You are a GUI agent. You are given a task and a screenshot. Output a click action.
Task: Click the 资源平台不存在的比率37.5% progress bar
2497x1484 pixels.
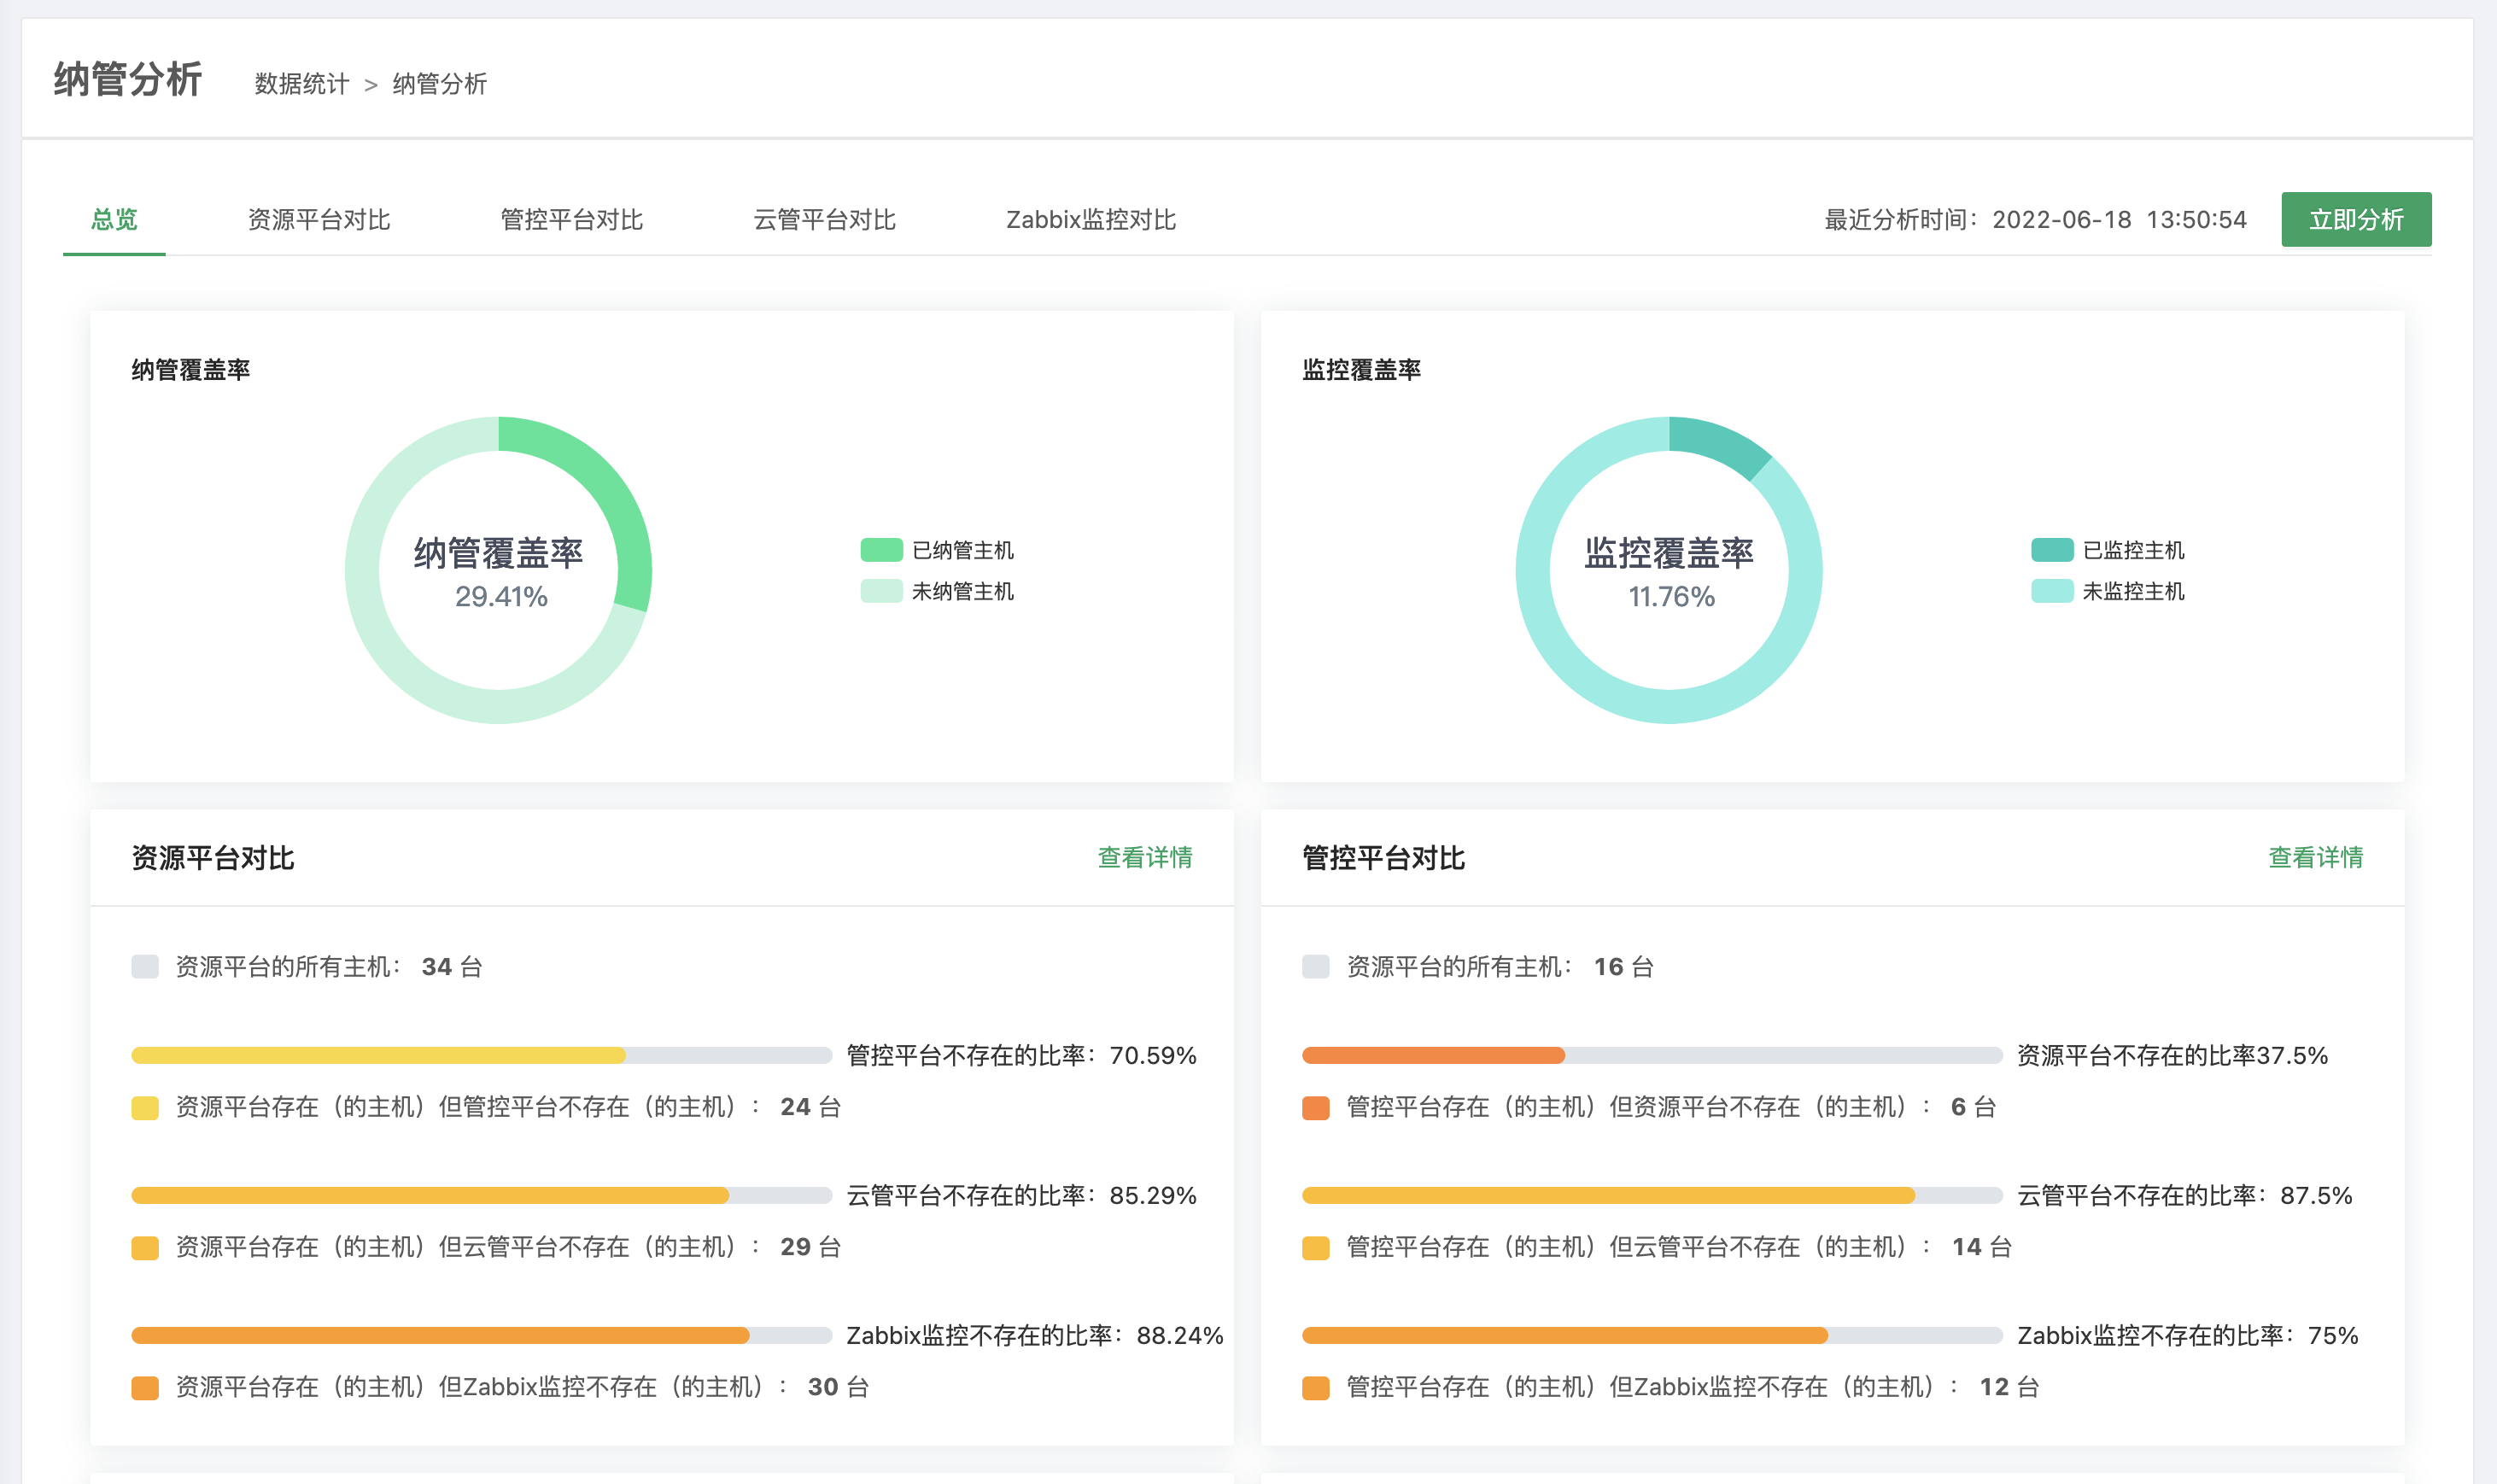pos(1652,1055)
